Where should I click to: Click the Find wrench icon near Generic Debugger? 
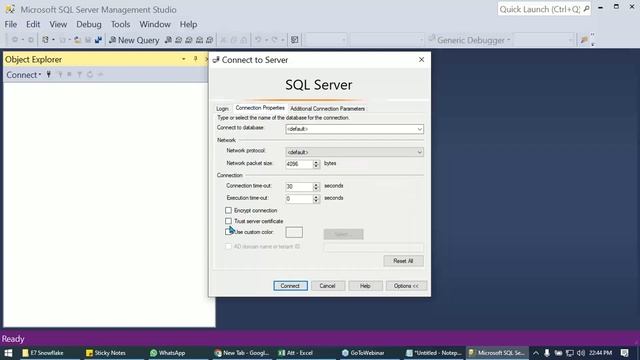coord(584,40)
